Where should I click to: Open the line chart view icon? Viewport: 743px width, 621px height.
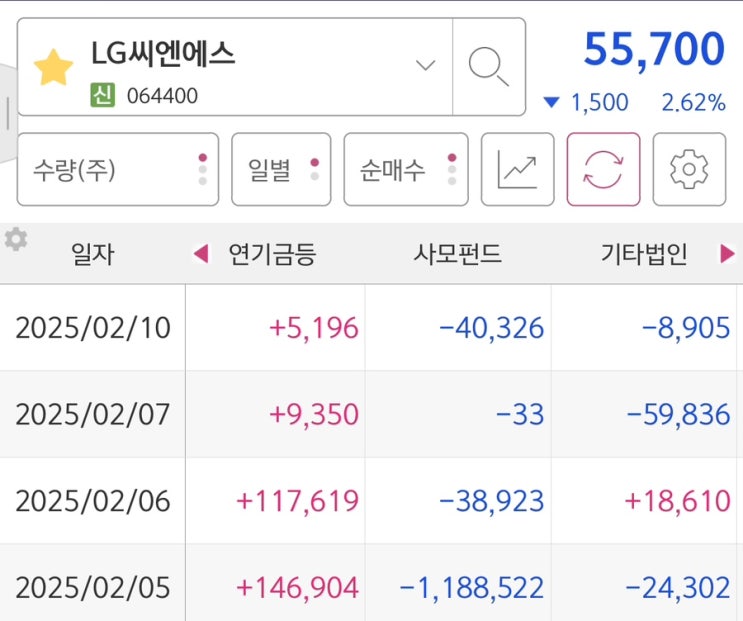(x=518, y=170)
